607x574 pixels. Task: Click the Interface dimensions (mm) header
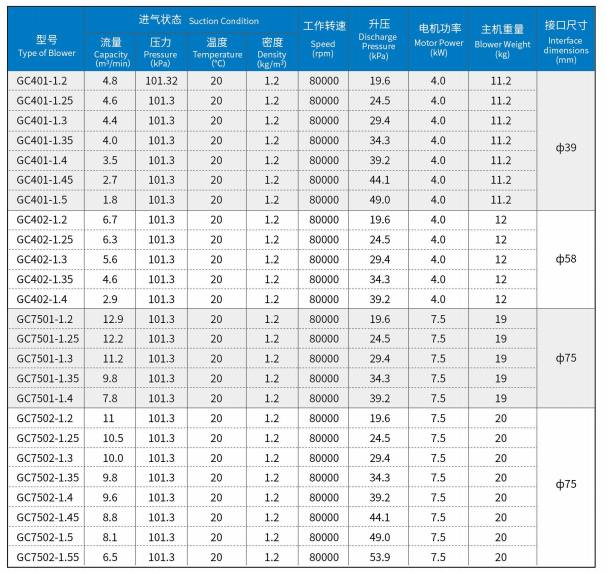point(566,41)
